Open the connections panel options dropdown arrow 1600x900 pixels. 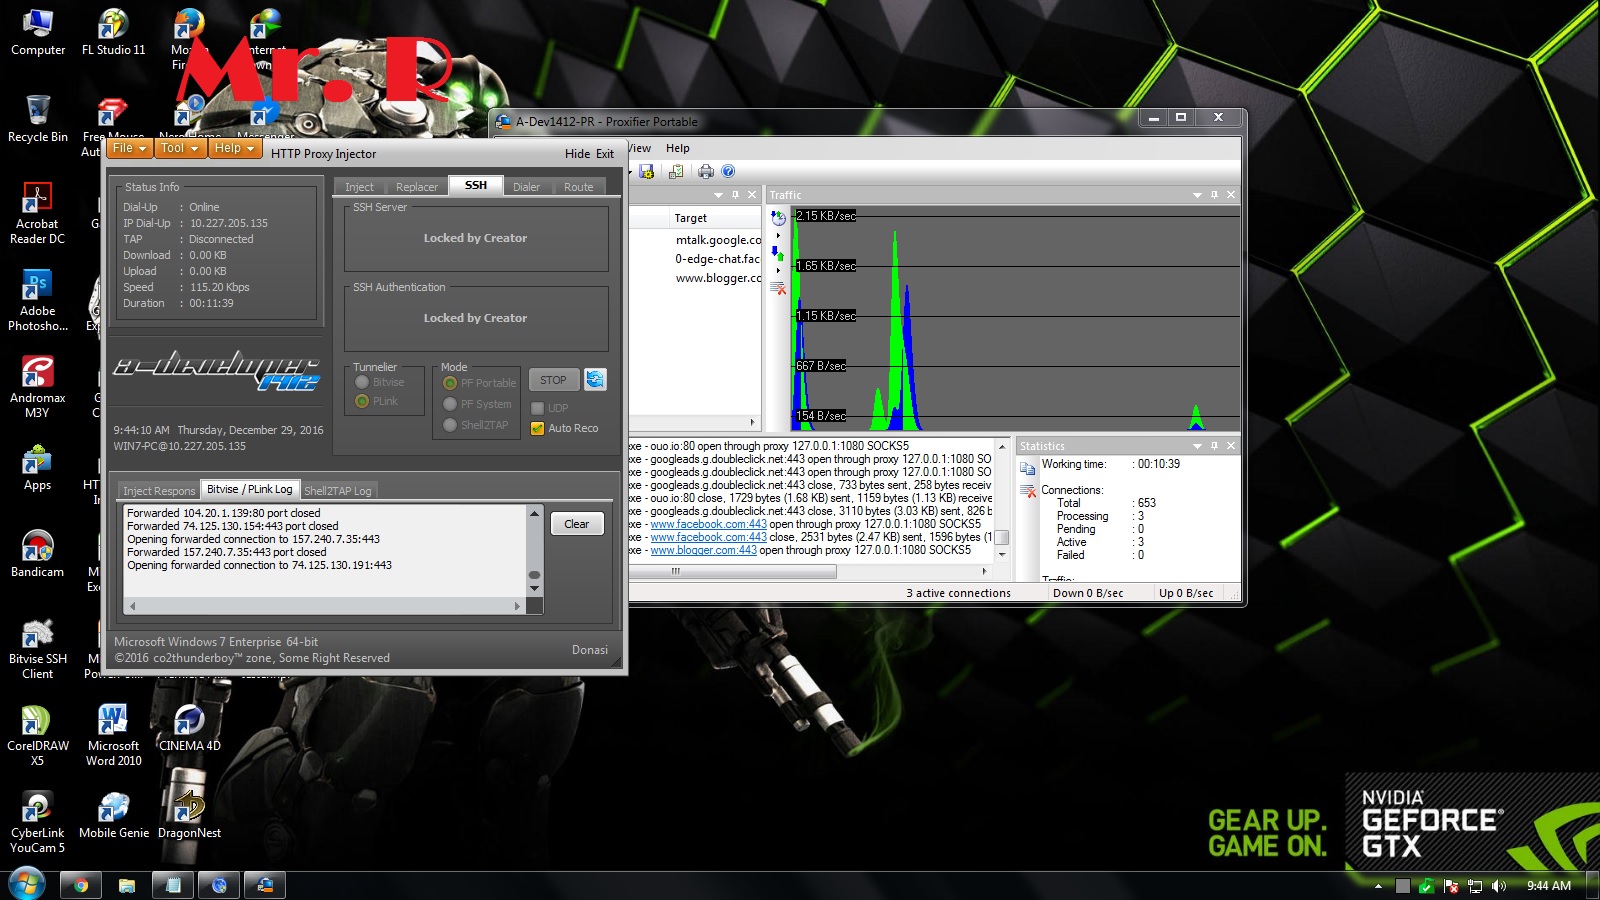tap(718, 195)
